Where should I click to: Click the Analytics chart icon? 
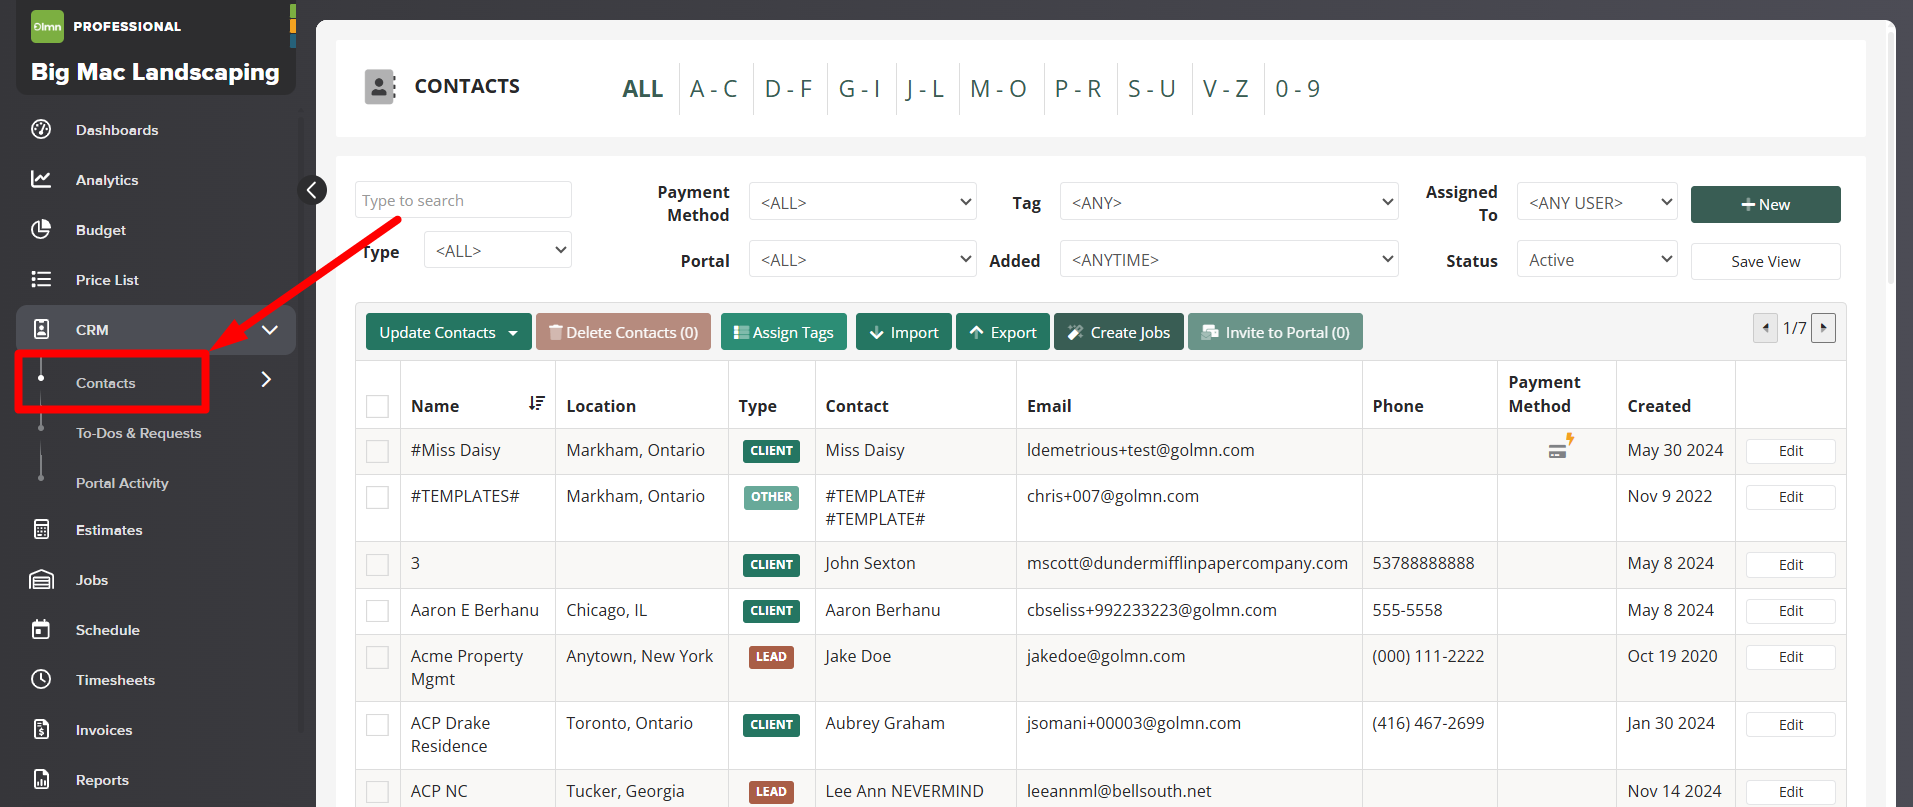(x=41, y=179)
